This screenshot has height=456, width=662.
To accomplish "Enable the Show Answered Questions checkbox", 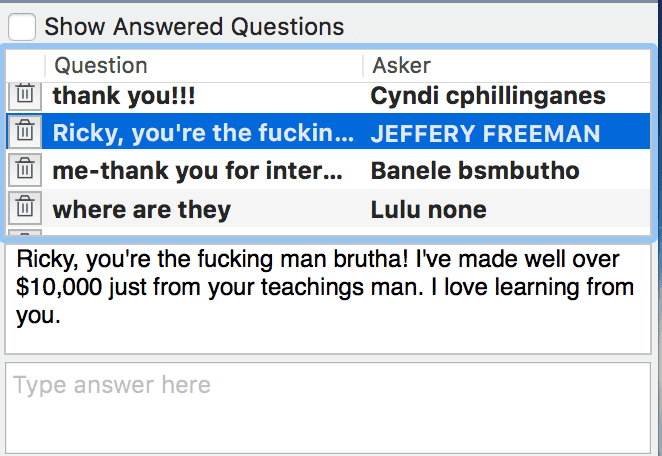I will 24,26.
